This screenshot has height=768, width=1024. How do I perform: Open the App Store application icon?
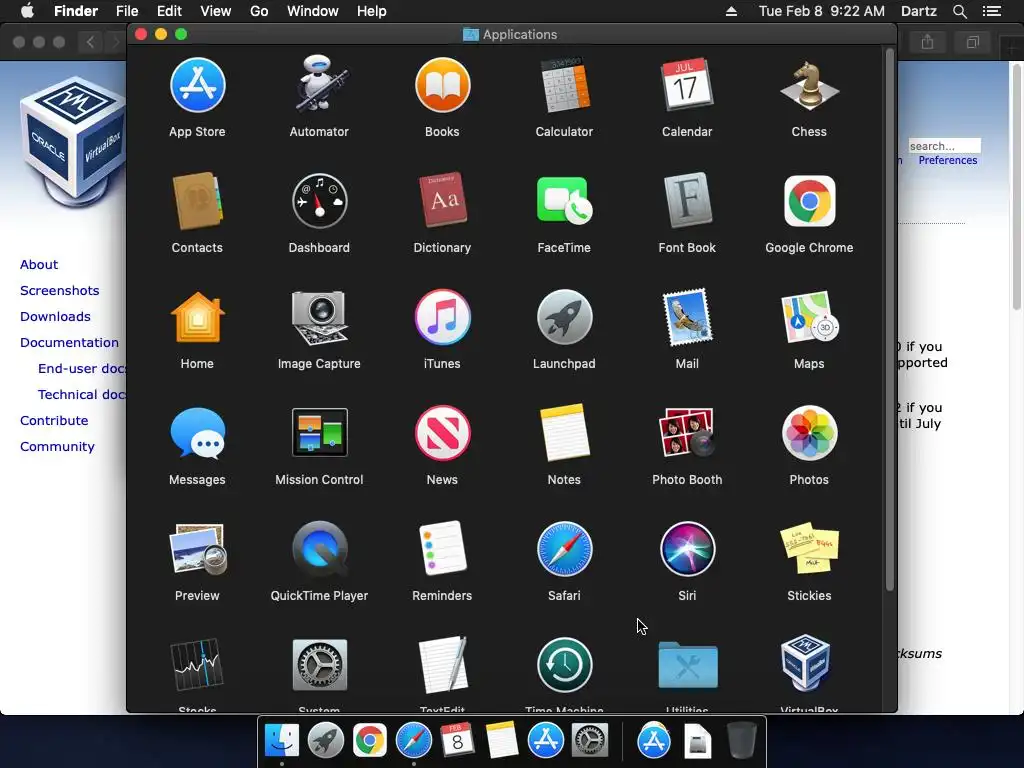coord(197,86)
